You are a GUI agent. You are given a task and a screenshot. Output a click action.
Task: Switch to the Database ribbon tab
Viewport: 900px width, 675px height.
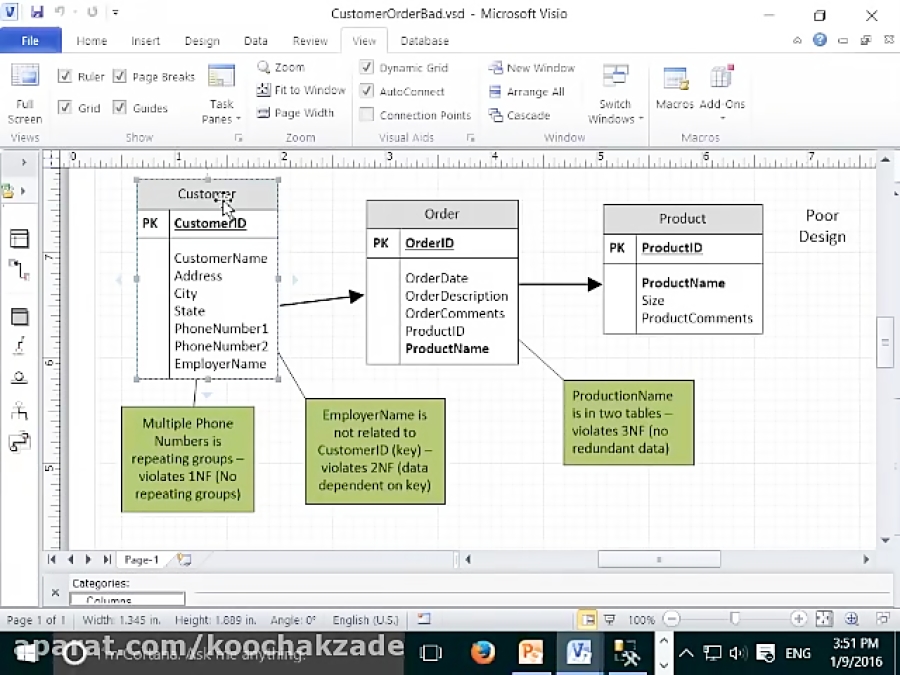tap(424, 41)
